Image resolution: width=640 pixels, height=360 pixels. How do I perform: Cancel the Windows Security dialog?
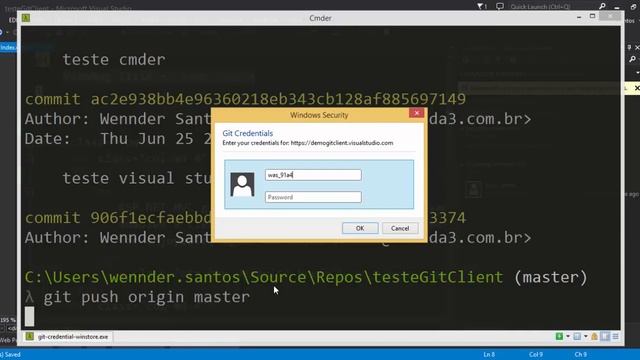tap(400, 228)
